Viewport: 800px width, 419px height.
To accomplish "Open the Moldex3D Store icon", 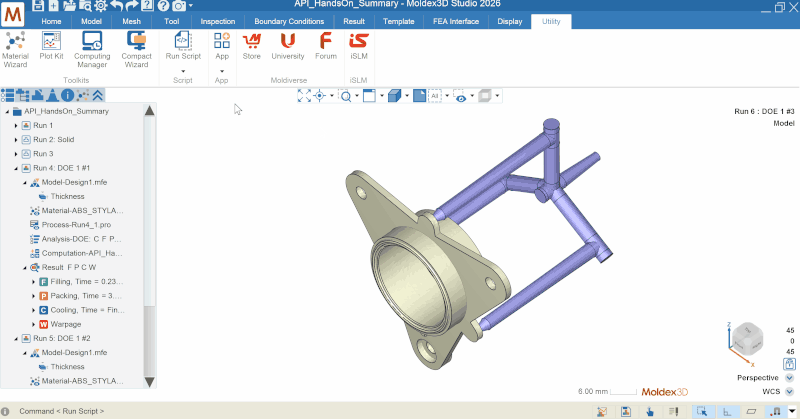I will coord(251,46).
